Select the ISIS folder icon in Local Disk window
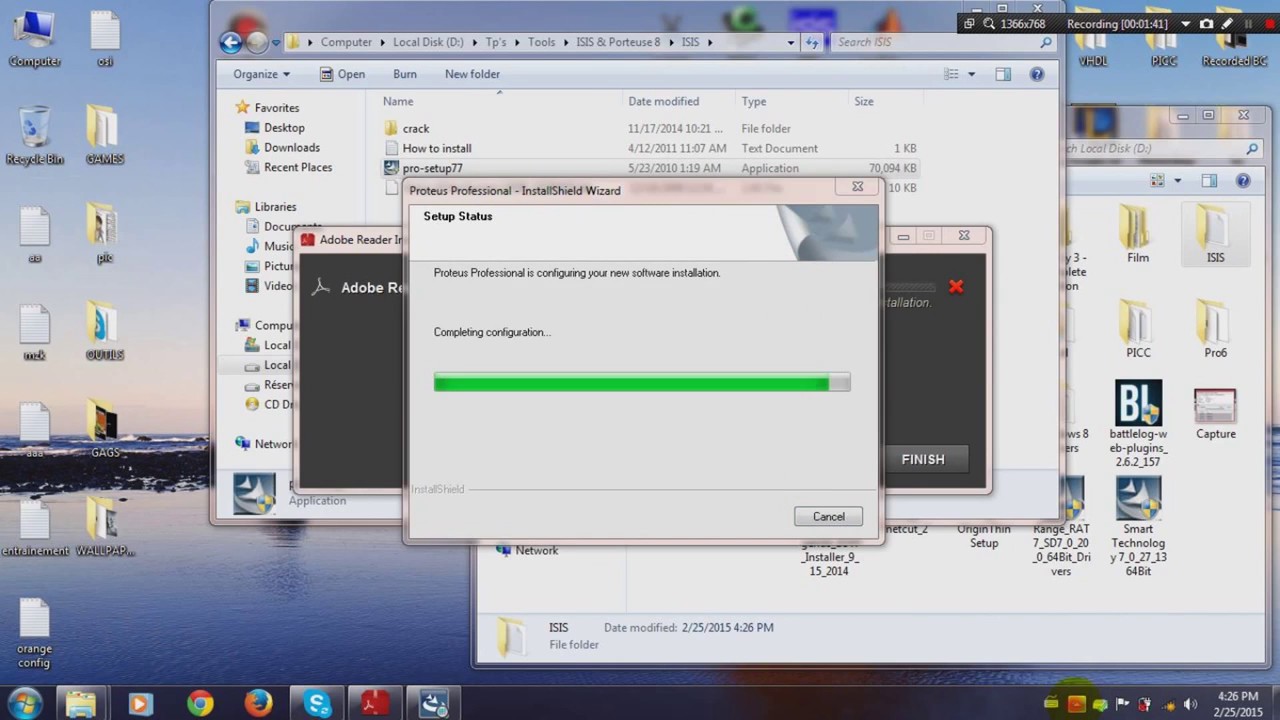1280x720 pixels. tap(1215, 234)
